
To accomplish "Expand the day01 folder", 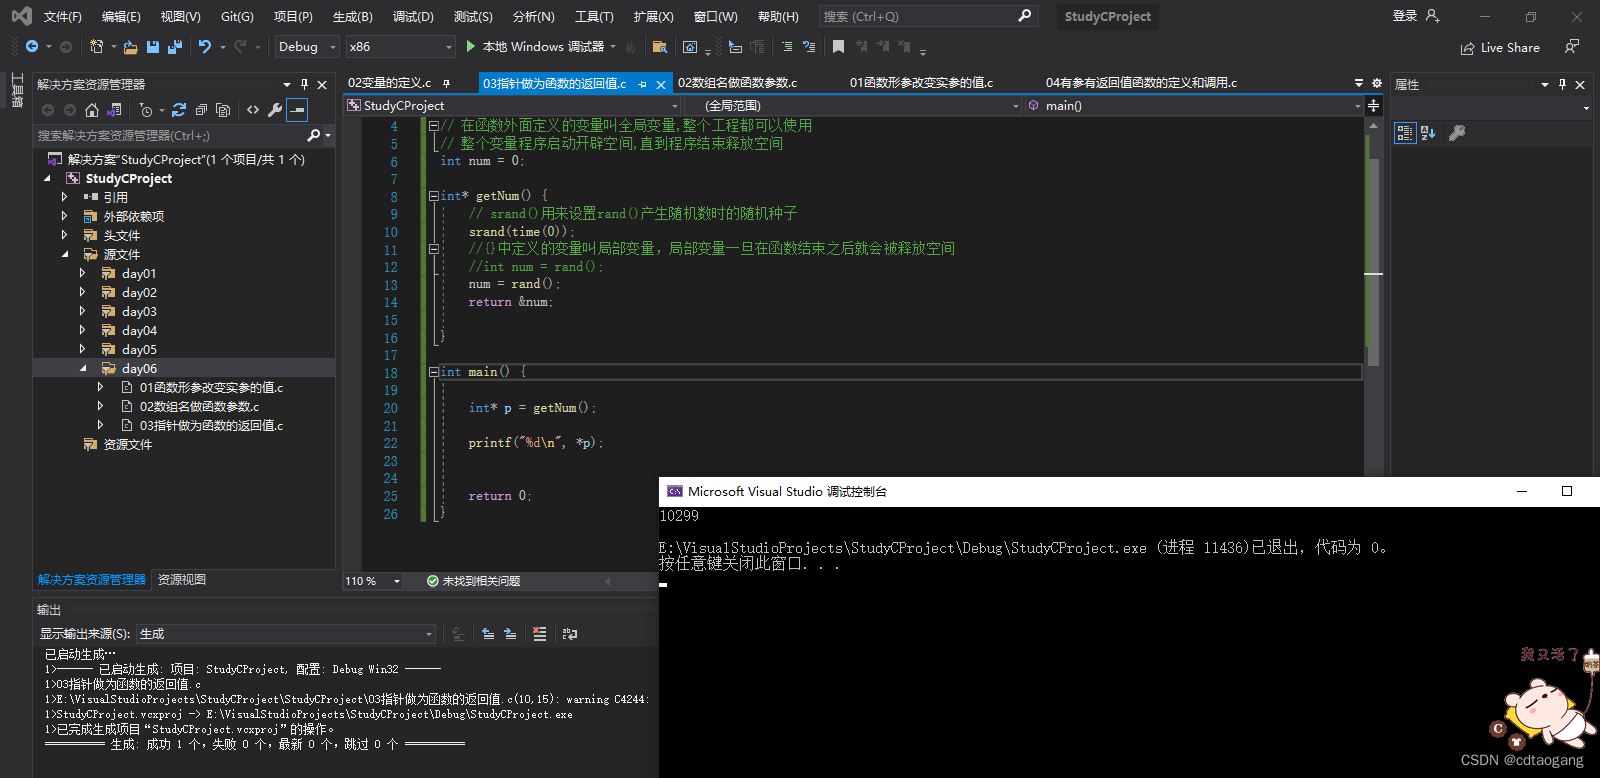I will (x=82, y=273).
